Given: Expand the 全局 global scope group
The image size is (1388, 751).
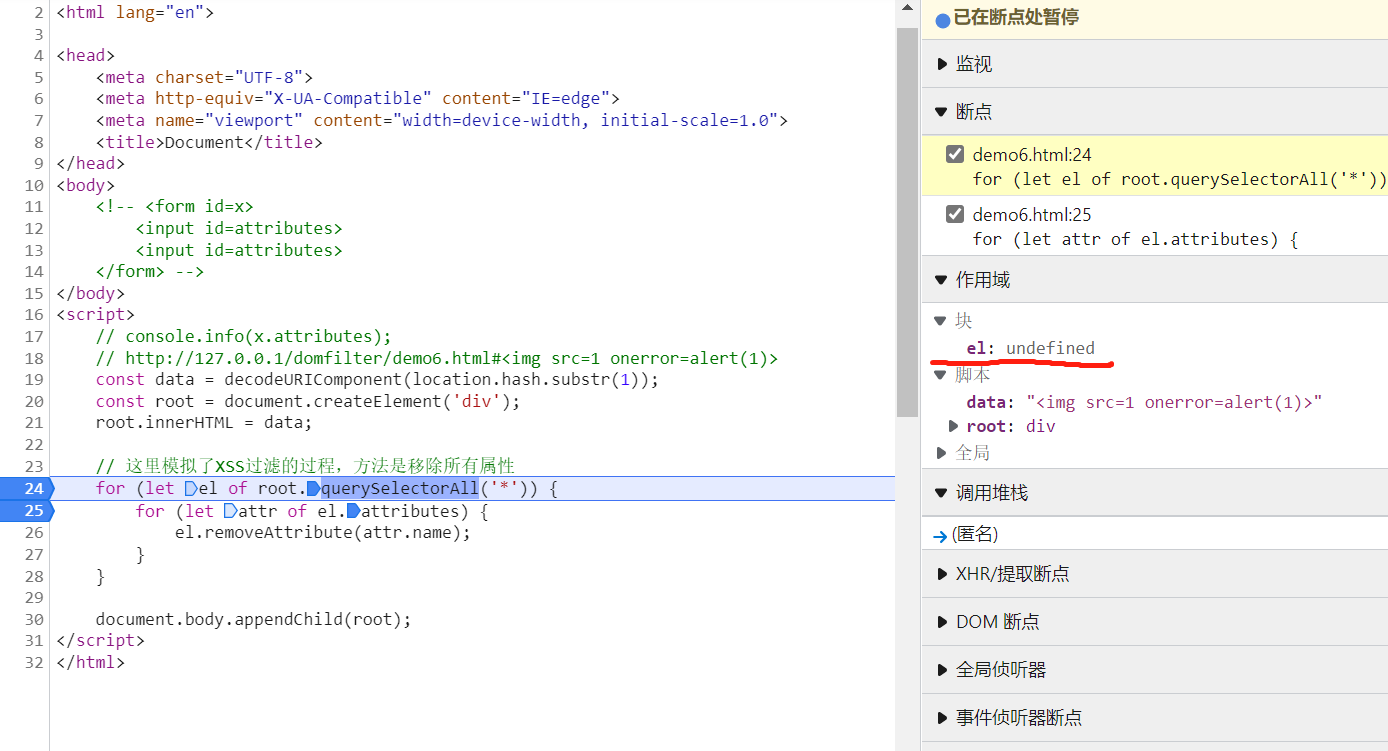Looking at the screenshot, I should pos(940,453).
